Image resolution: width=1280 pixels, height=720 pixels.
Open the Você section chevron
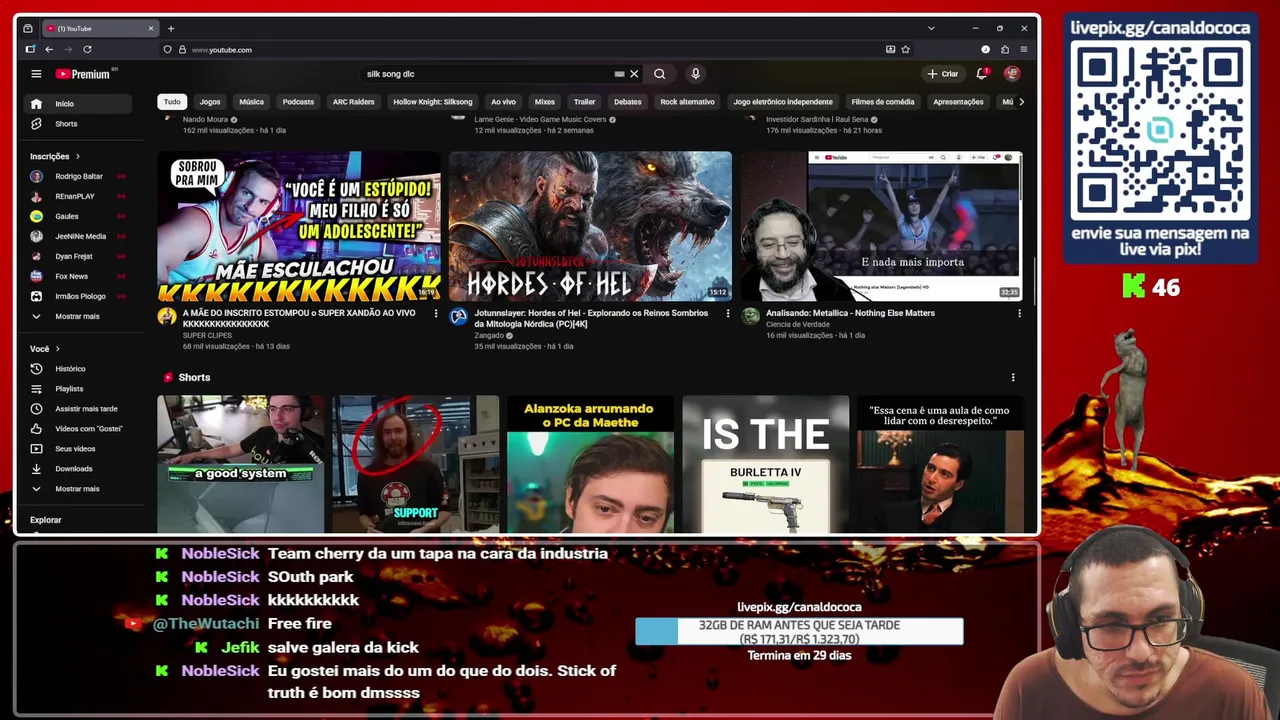tap(57, 349)
